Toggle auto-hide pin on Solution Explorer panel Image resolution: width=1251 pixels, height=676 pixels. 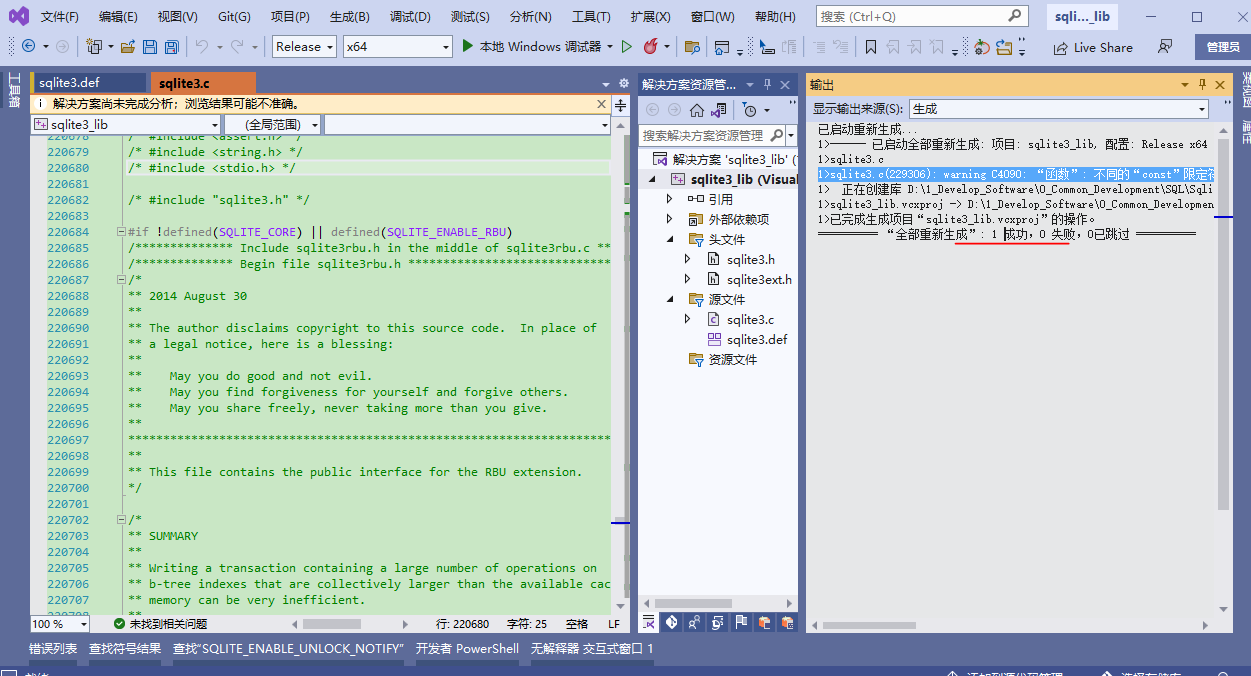(767, 85)
